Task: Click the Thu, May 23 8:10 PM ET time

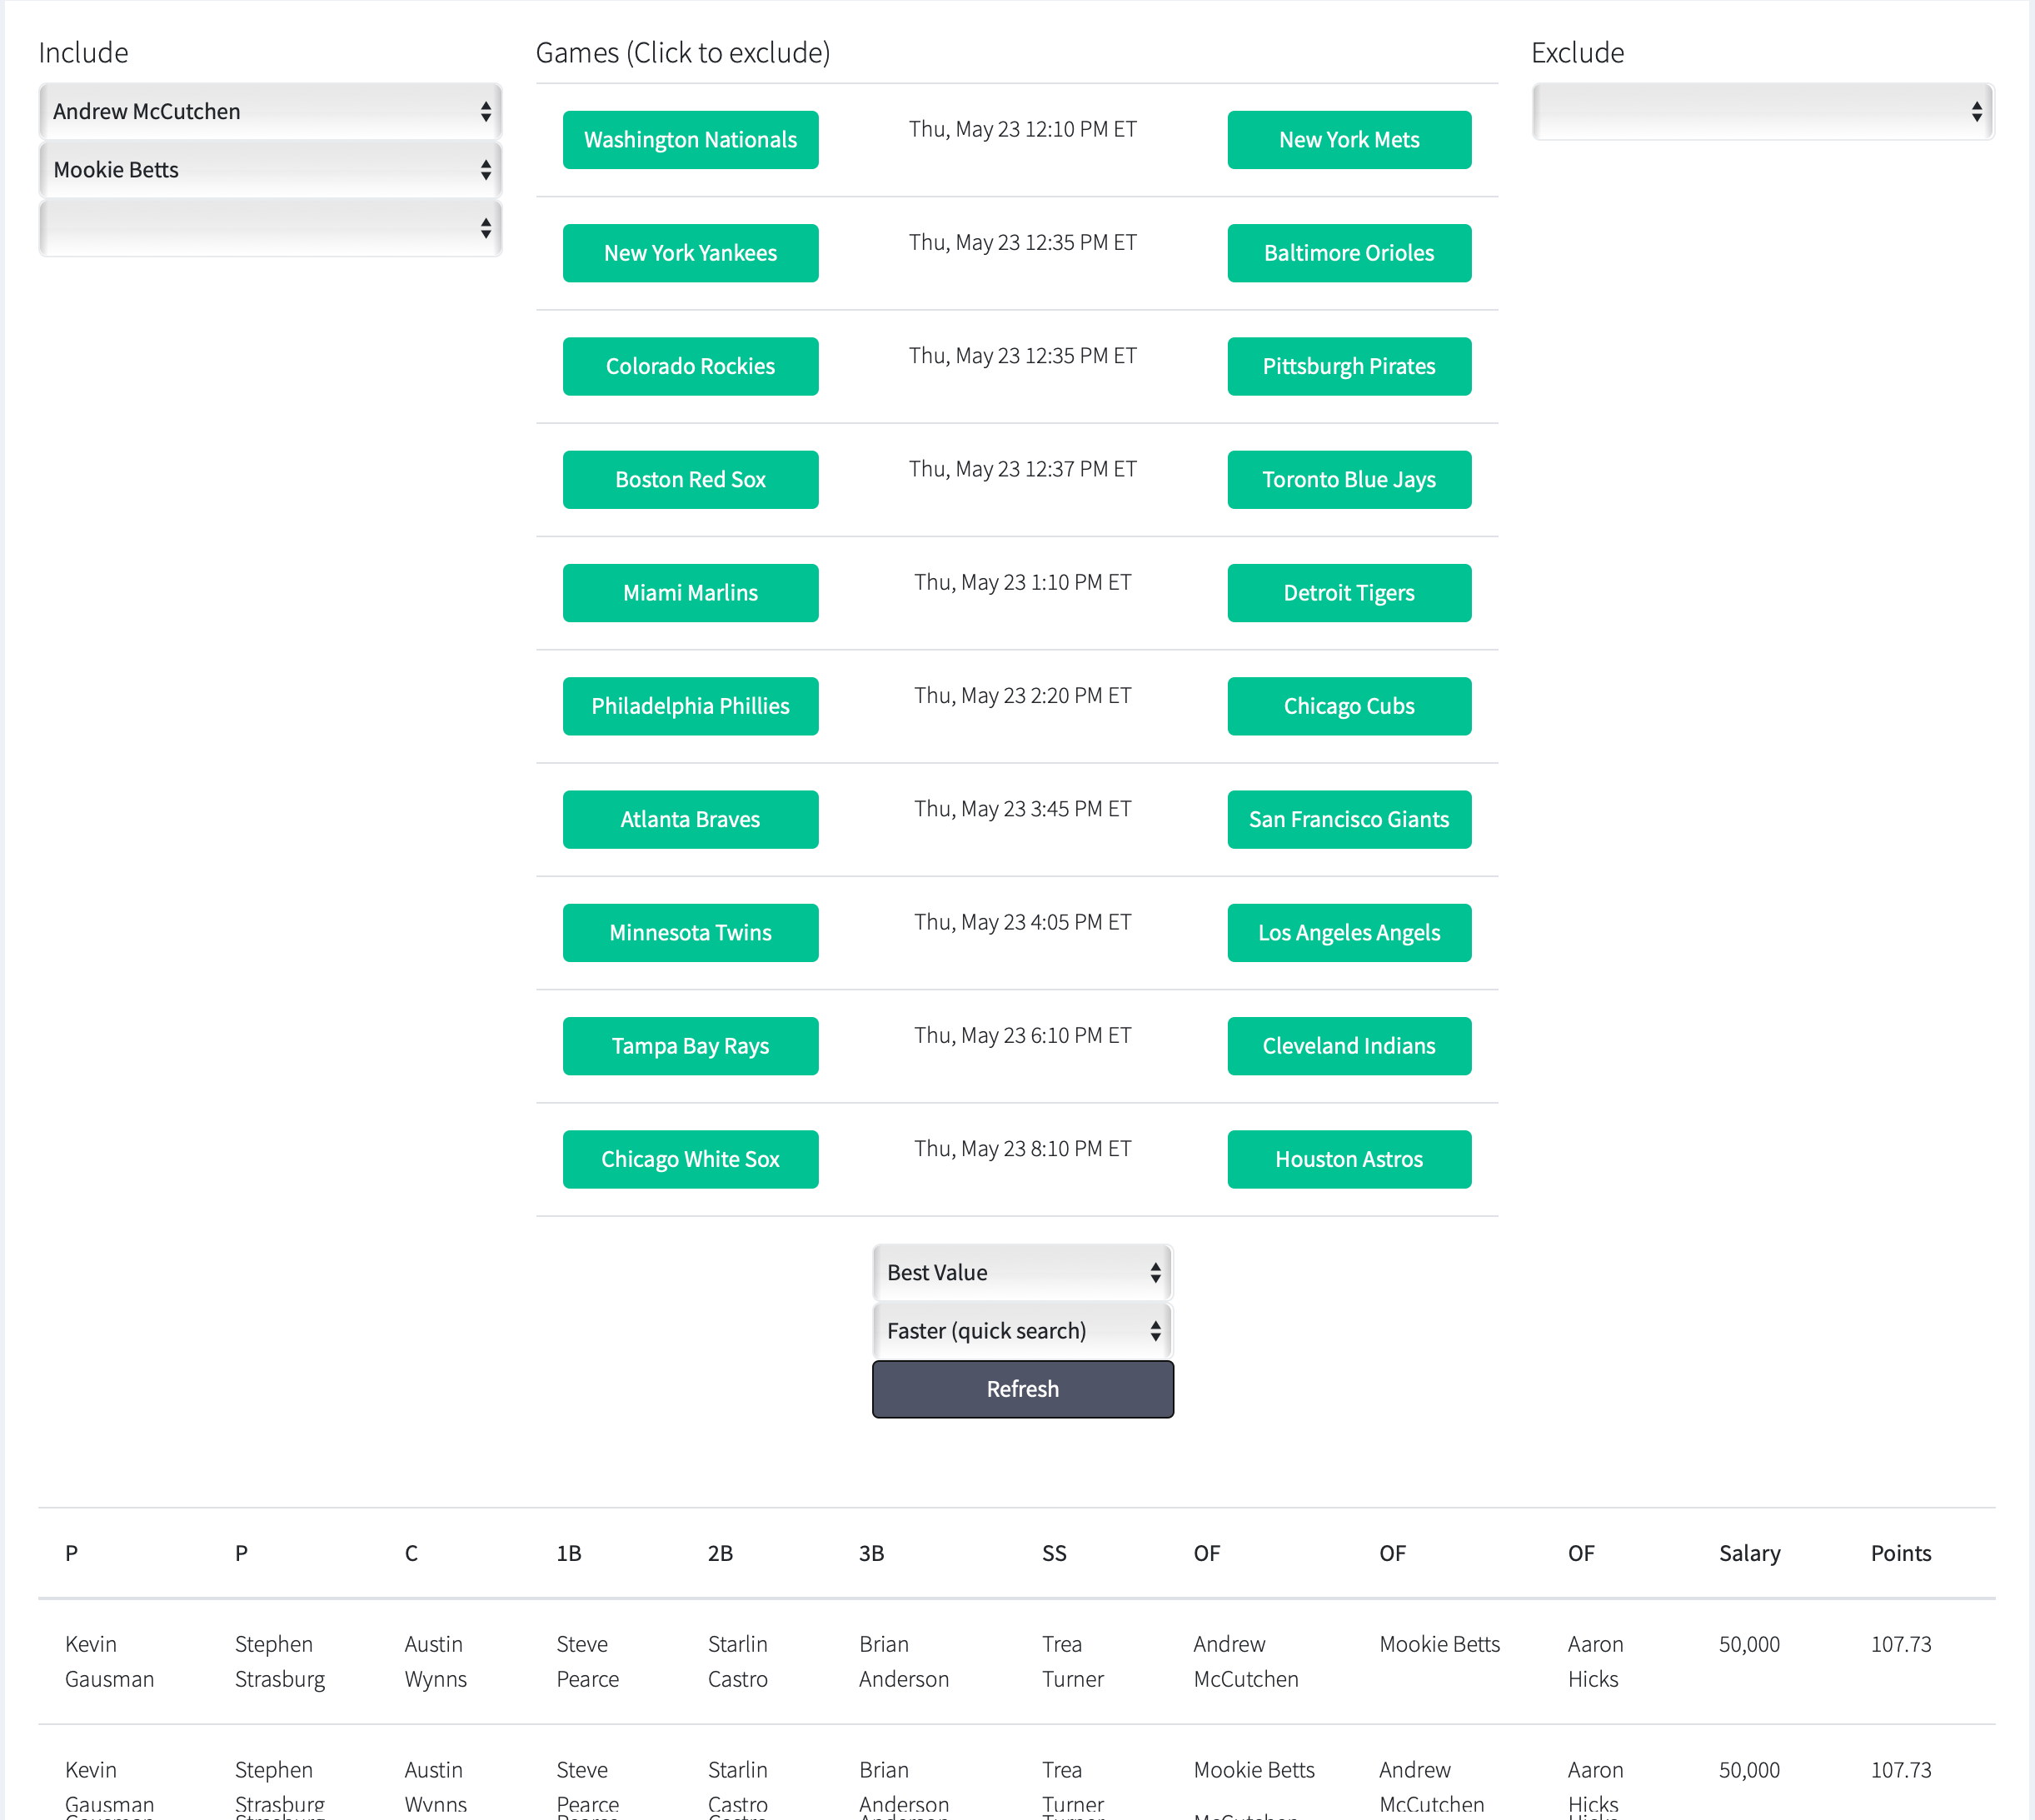Action: 1022,1149
